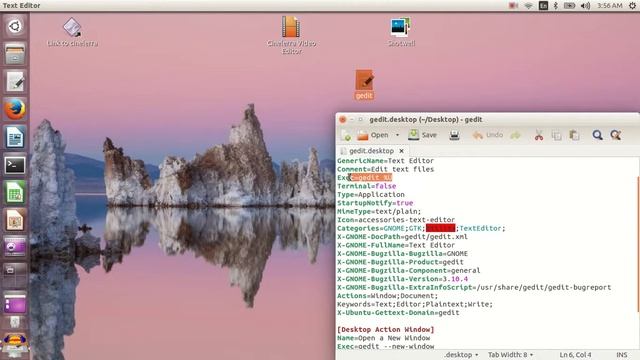Viewport: 640px width, 360px height.
Task: Open the Find magnifier tool
Action: click(598, 135)
